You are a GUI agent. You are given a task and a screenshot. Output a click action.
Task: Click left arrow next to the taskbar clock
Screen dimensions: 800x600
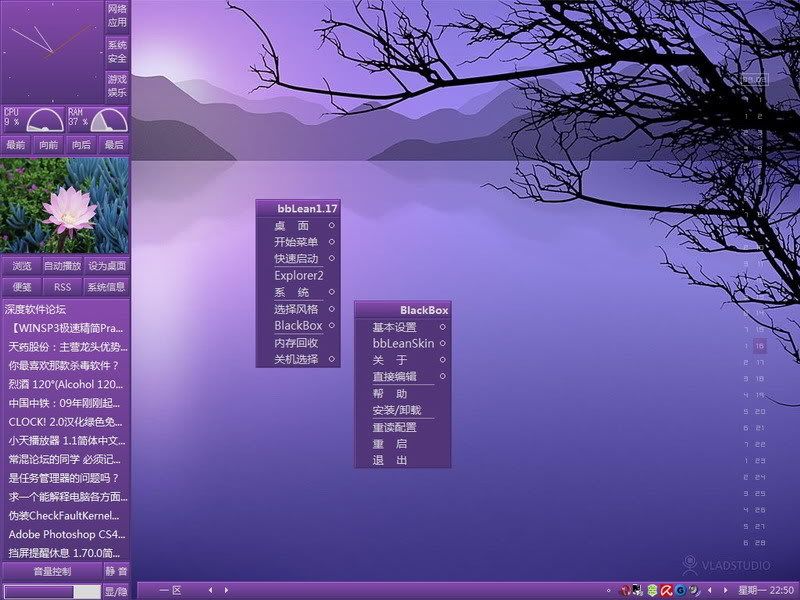pyautogui.click(x=710, y=591)
